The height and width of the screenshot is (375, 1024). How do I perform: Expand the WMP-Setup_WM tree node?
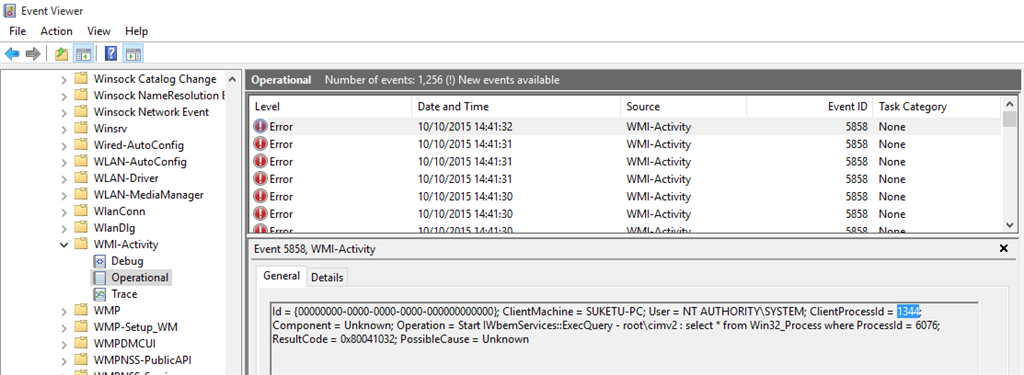(x=64, y=327)
